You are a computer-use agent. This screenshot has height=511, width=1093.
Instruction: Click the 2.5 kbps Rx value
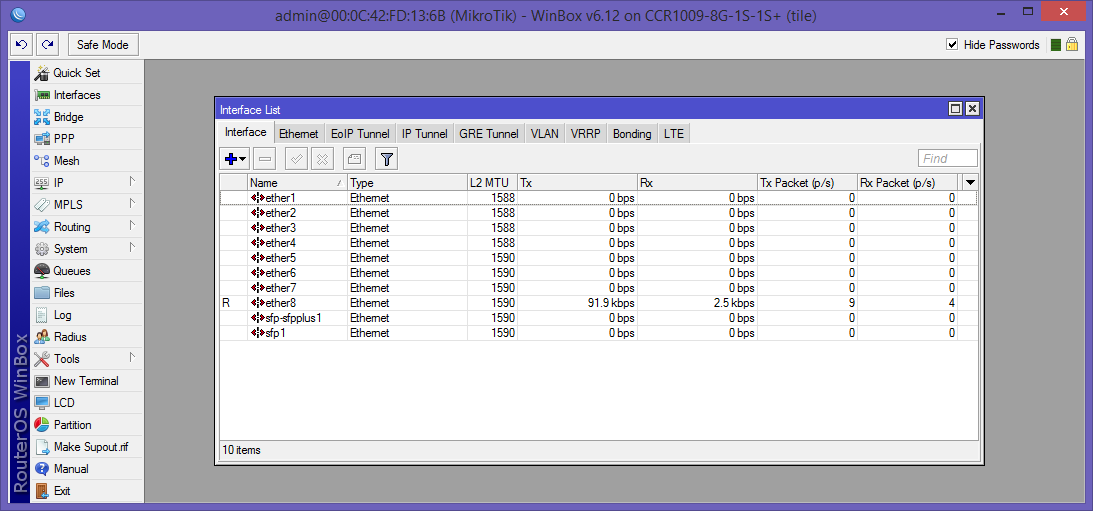[x=735, y=303]
